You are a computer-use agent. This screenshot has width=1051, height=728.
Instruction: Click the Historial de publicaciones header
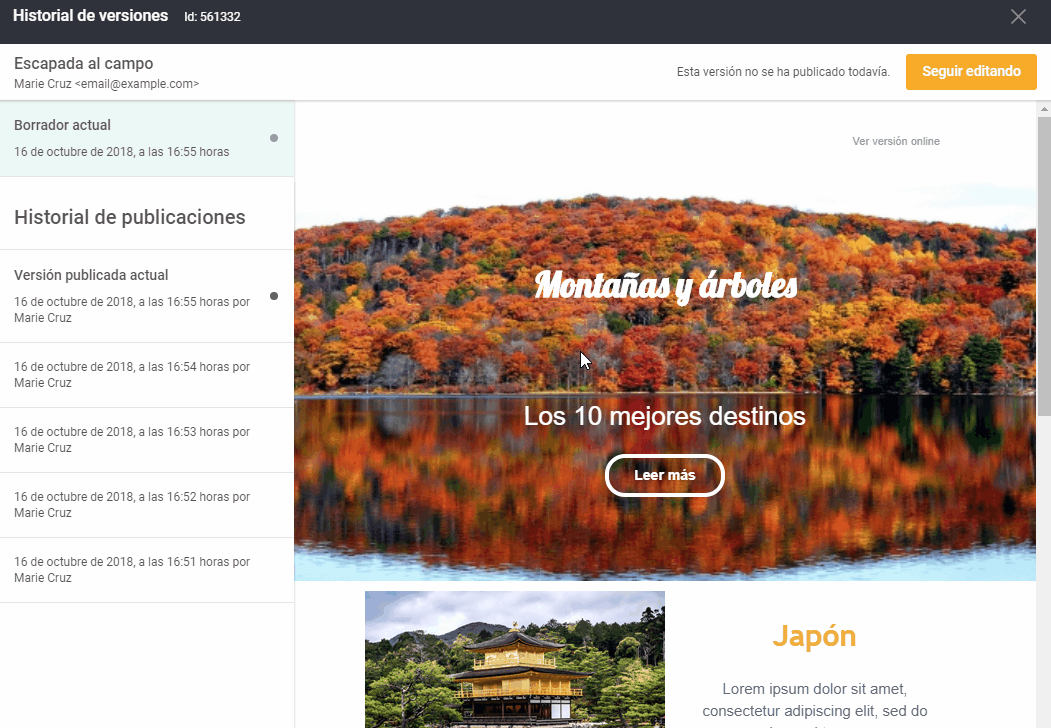pyautogui.click(x=130, y=217)
